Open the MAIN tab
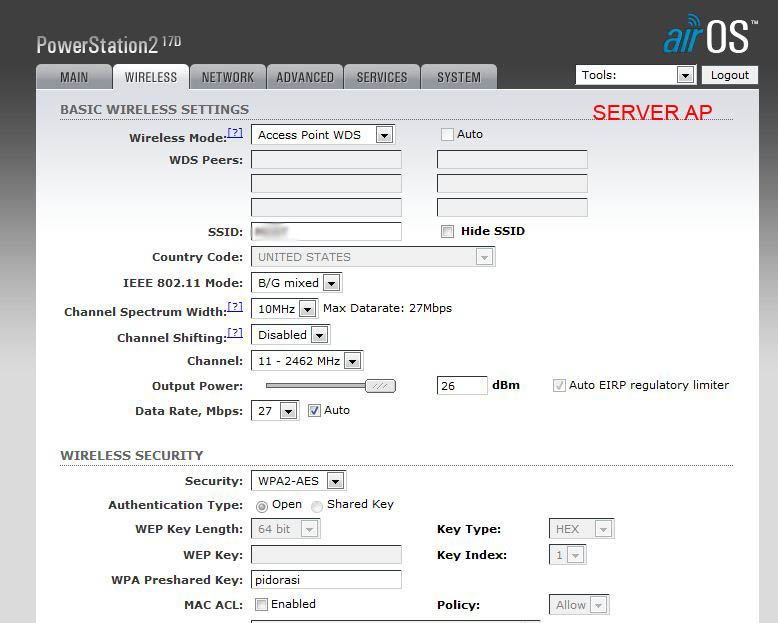This screenshot has height=623, width=778. click(x=74, y=77)
